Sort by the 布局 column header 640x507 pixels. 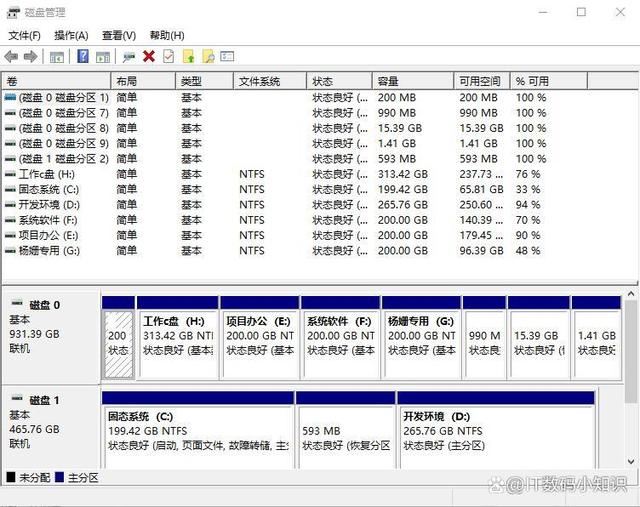[x=143, y=81]
